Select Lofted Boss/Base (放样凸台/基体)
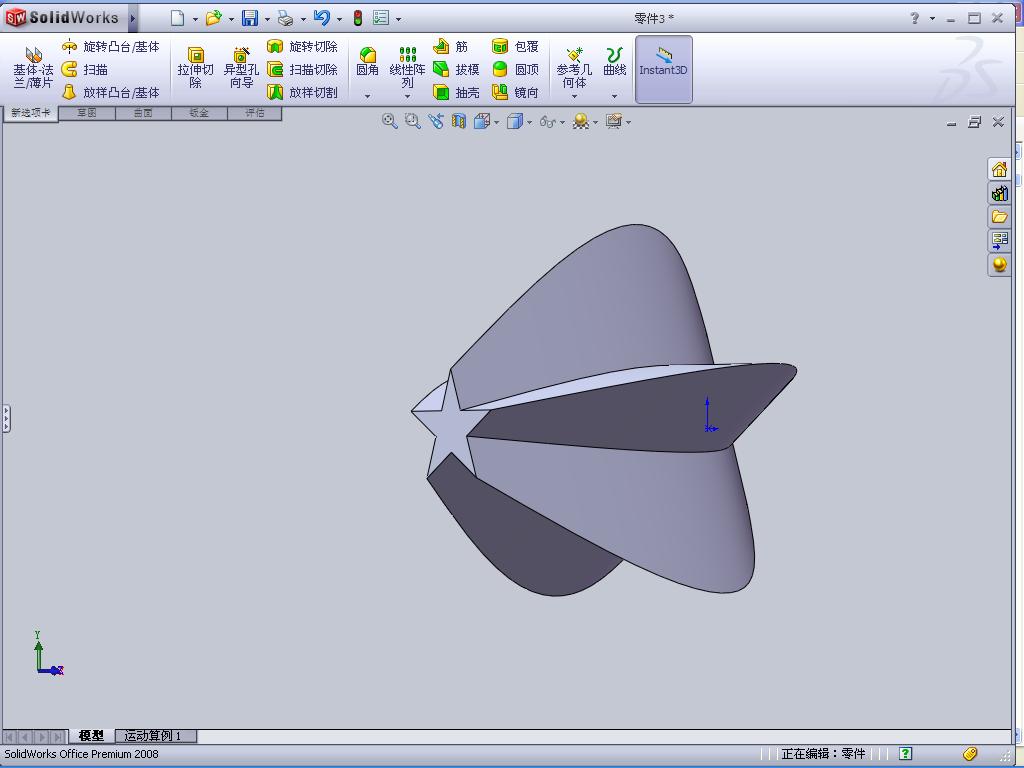The width and height of the screenshot is (1024, 768). 110,92
